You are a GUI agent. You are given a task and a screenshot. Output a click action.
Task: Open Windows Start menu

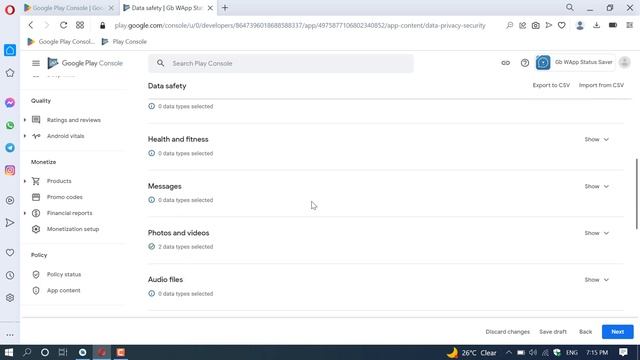(x=9, y=352)
